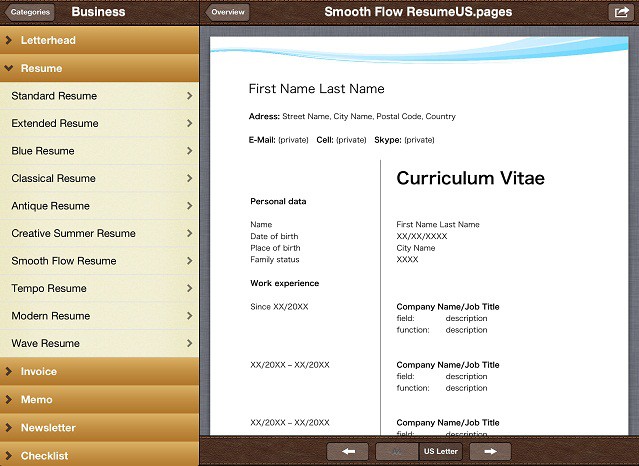
Task: Open the Wave Resume template
Action: (99, 343)
